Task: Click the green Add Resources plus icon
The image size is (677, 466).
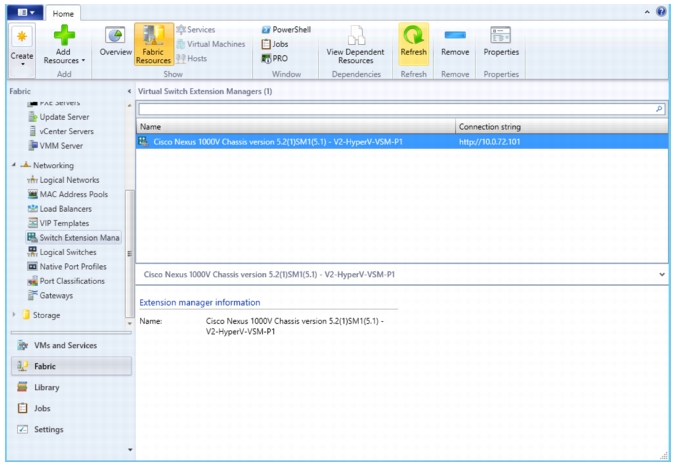Action: tap(64, 35)
